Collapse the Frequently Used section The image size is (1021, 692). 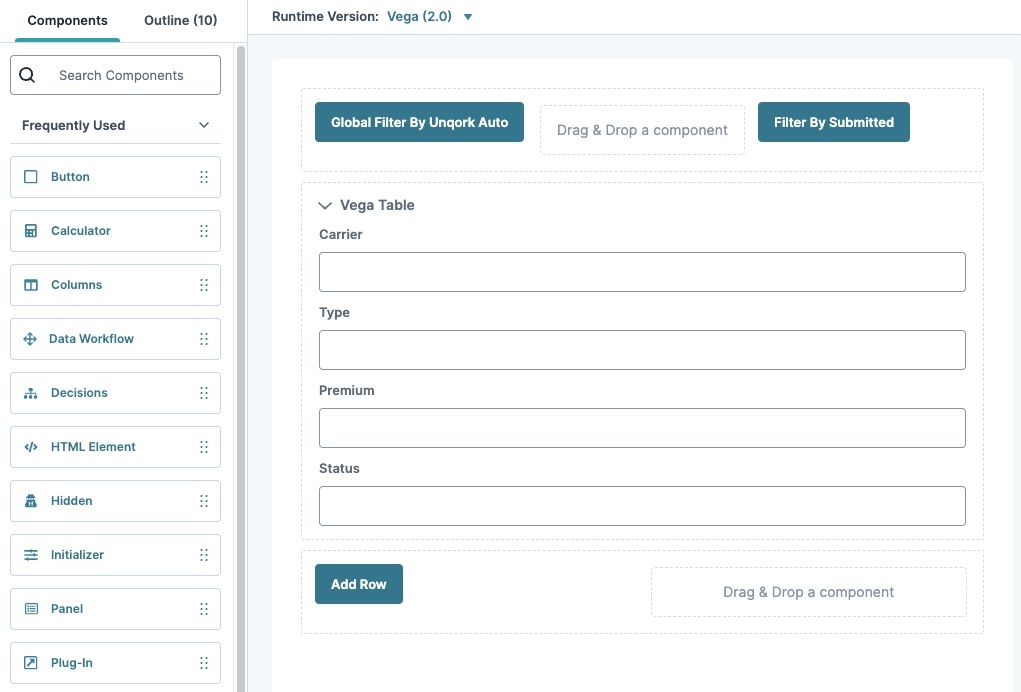tap(204, 125)
